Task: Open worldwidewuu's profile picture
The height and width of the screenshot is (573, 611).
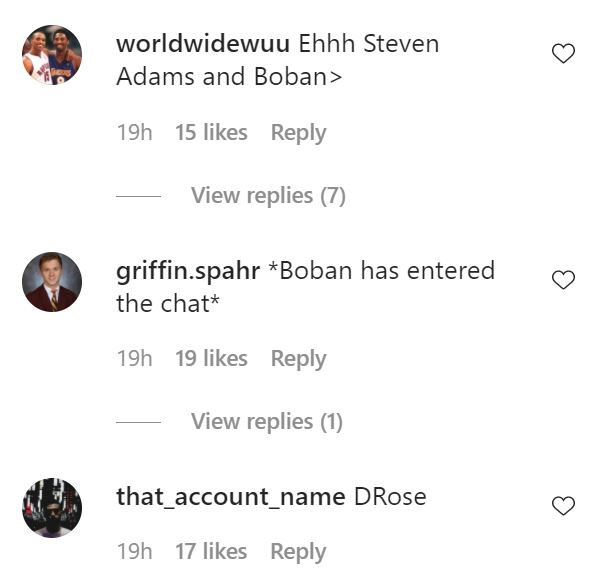Action: (x=52, y=55)
